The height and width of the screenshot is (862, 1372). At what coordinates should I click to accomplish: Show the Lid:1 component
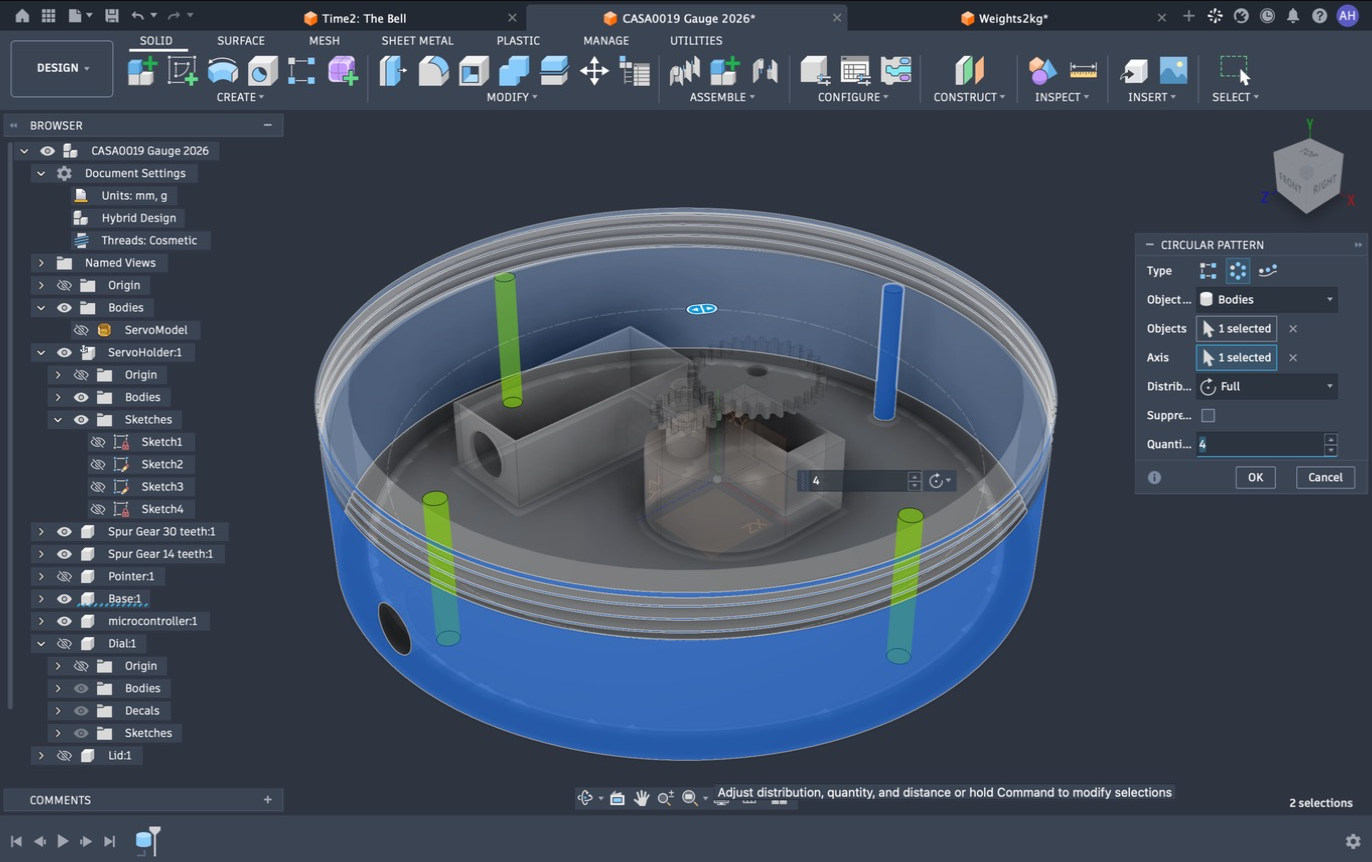point(64,756)
